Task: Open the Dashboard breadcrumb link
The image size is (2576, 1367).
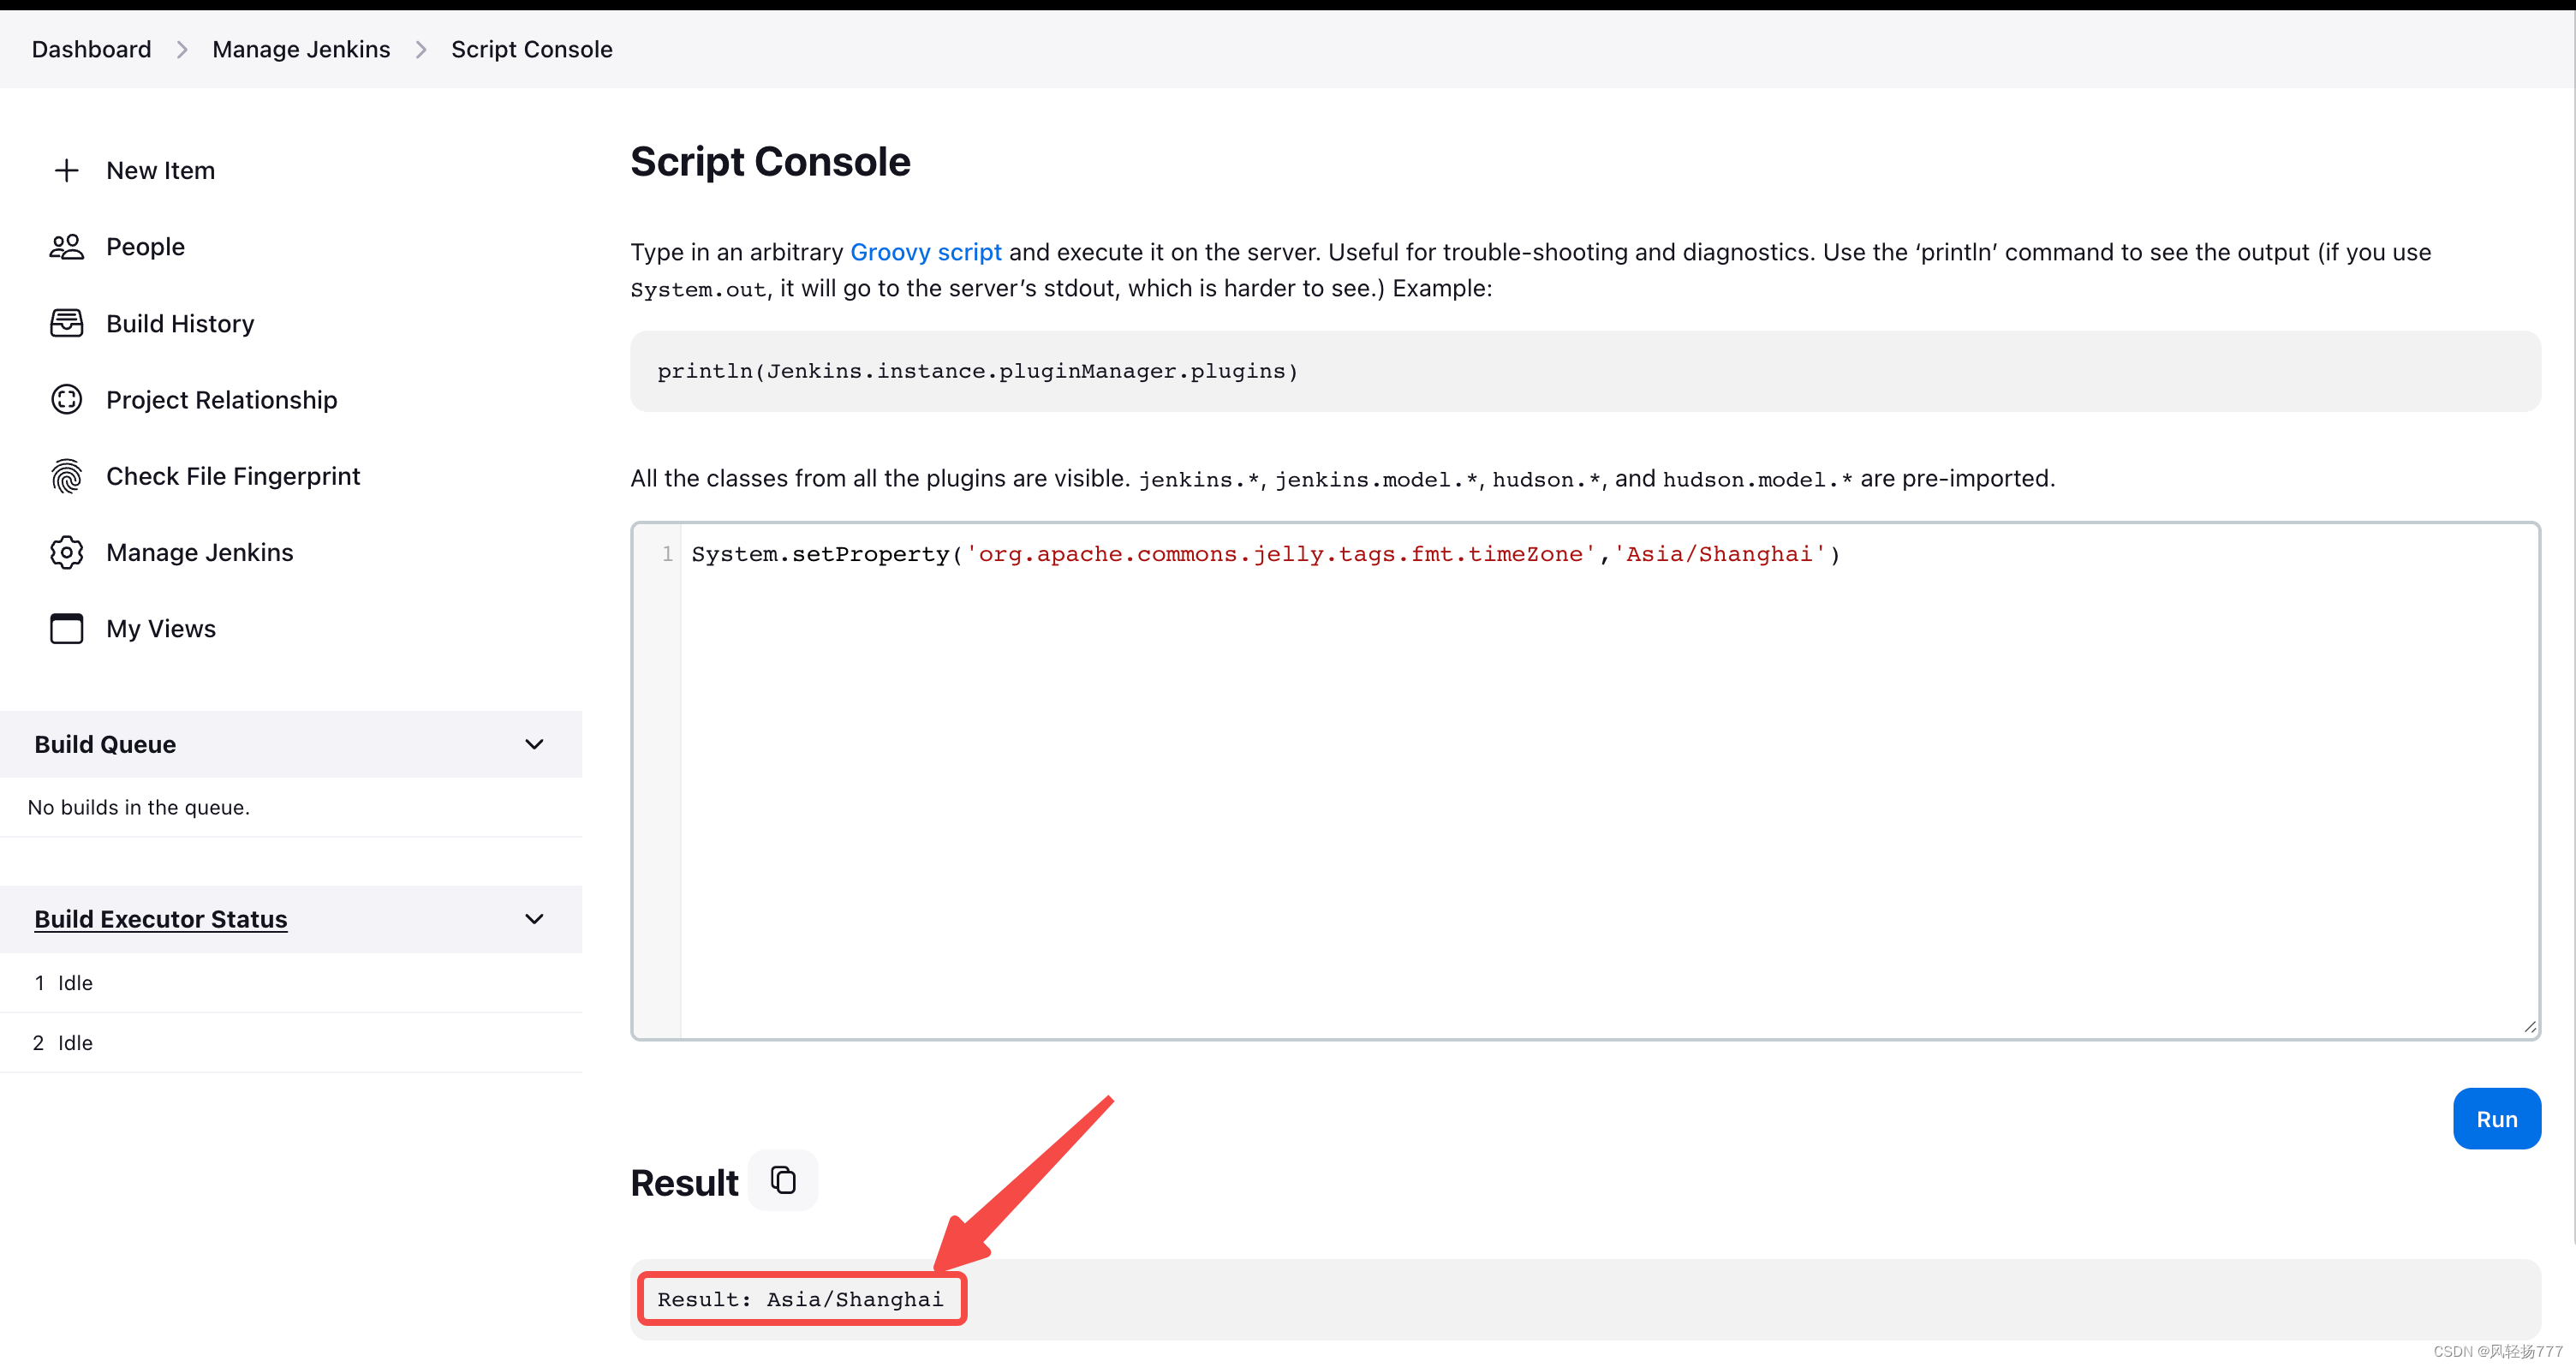Action: (x=90, y=48)
